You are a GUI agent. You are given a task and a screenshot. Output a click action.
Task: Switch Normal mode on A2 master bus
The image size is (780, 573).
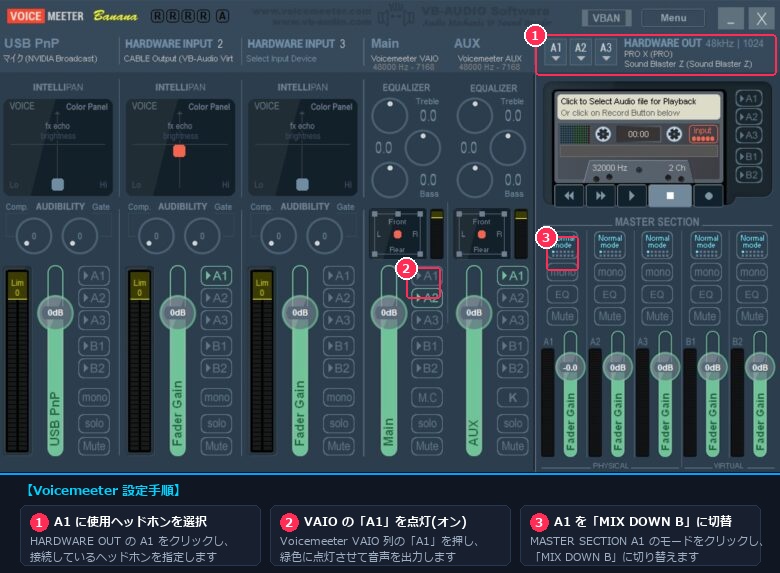point(609,246)
